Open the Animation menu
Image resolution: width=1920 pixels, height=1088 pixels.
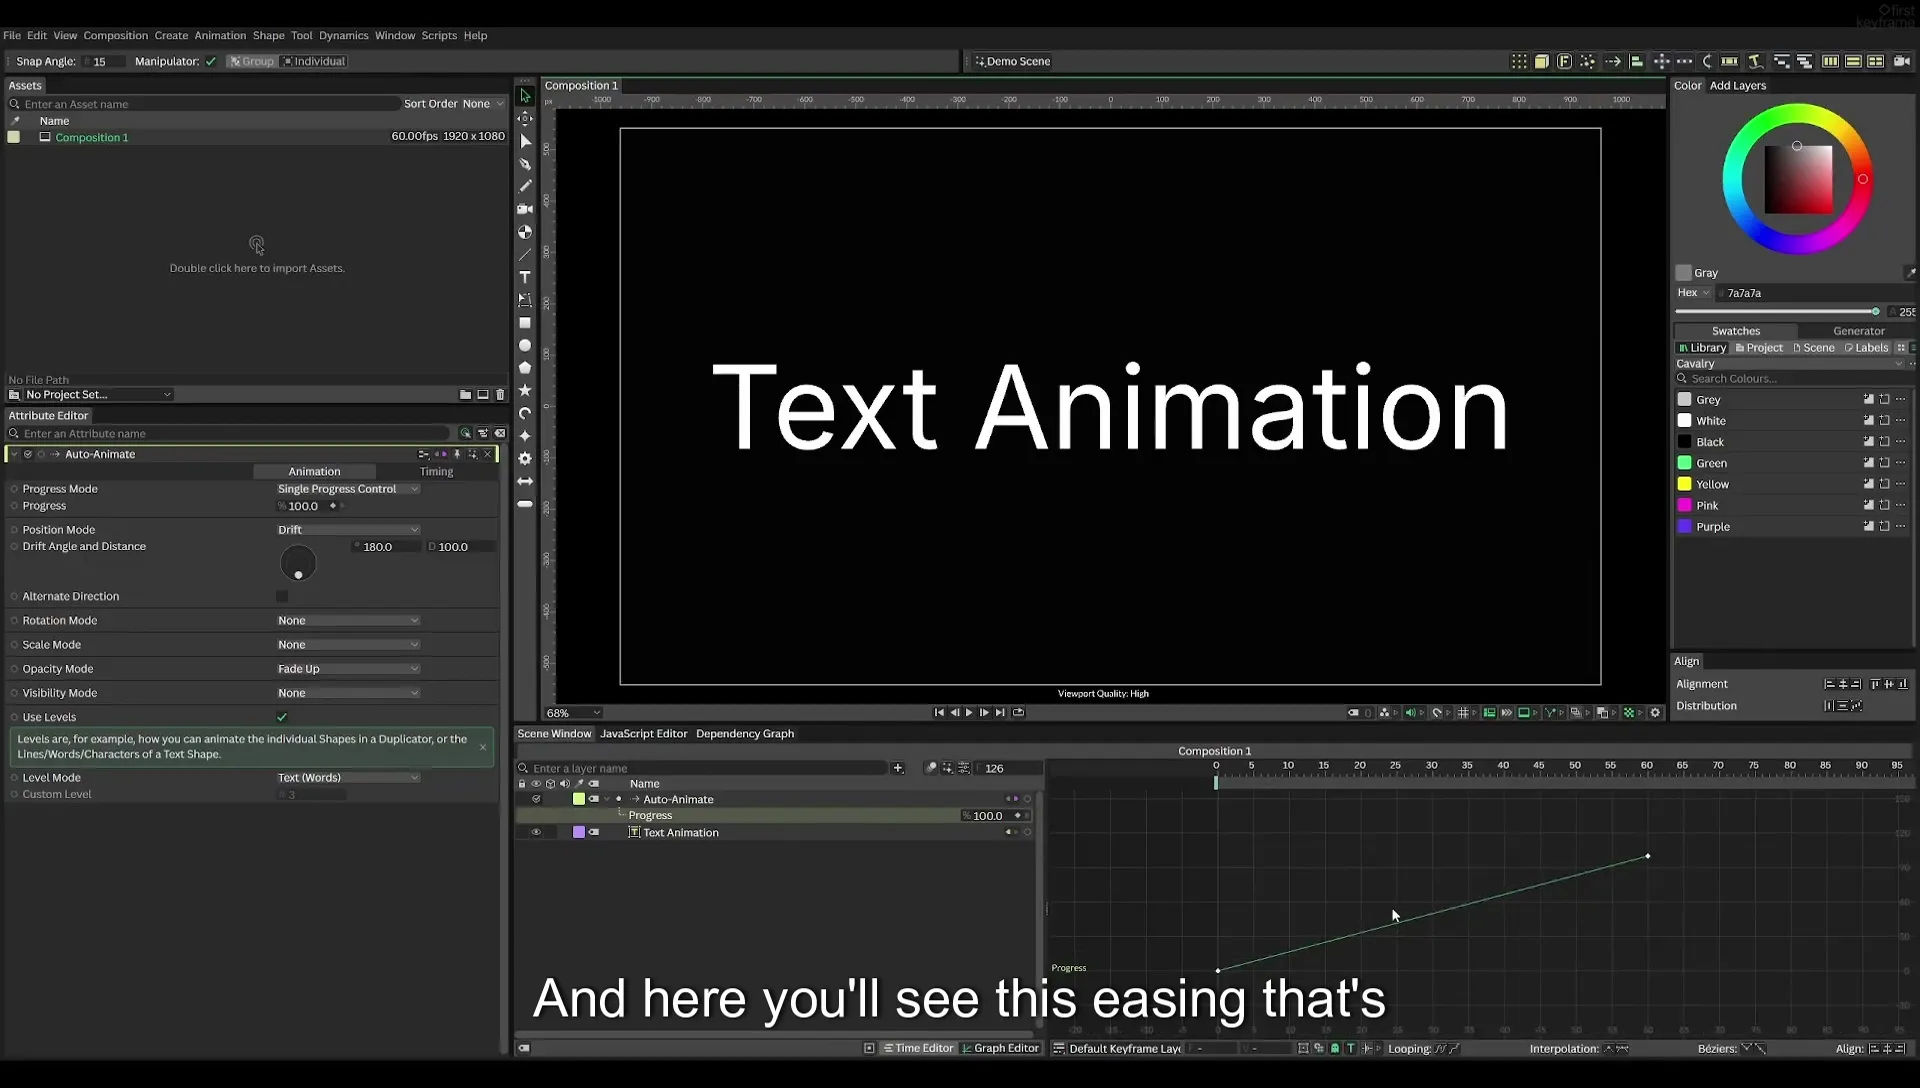(x=220, y=35)
